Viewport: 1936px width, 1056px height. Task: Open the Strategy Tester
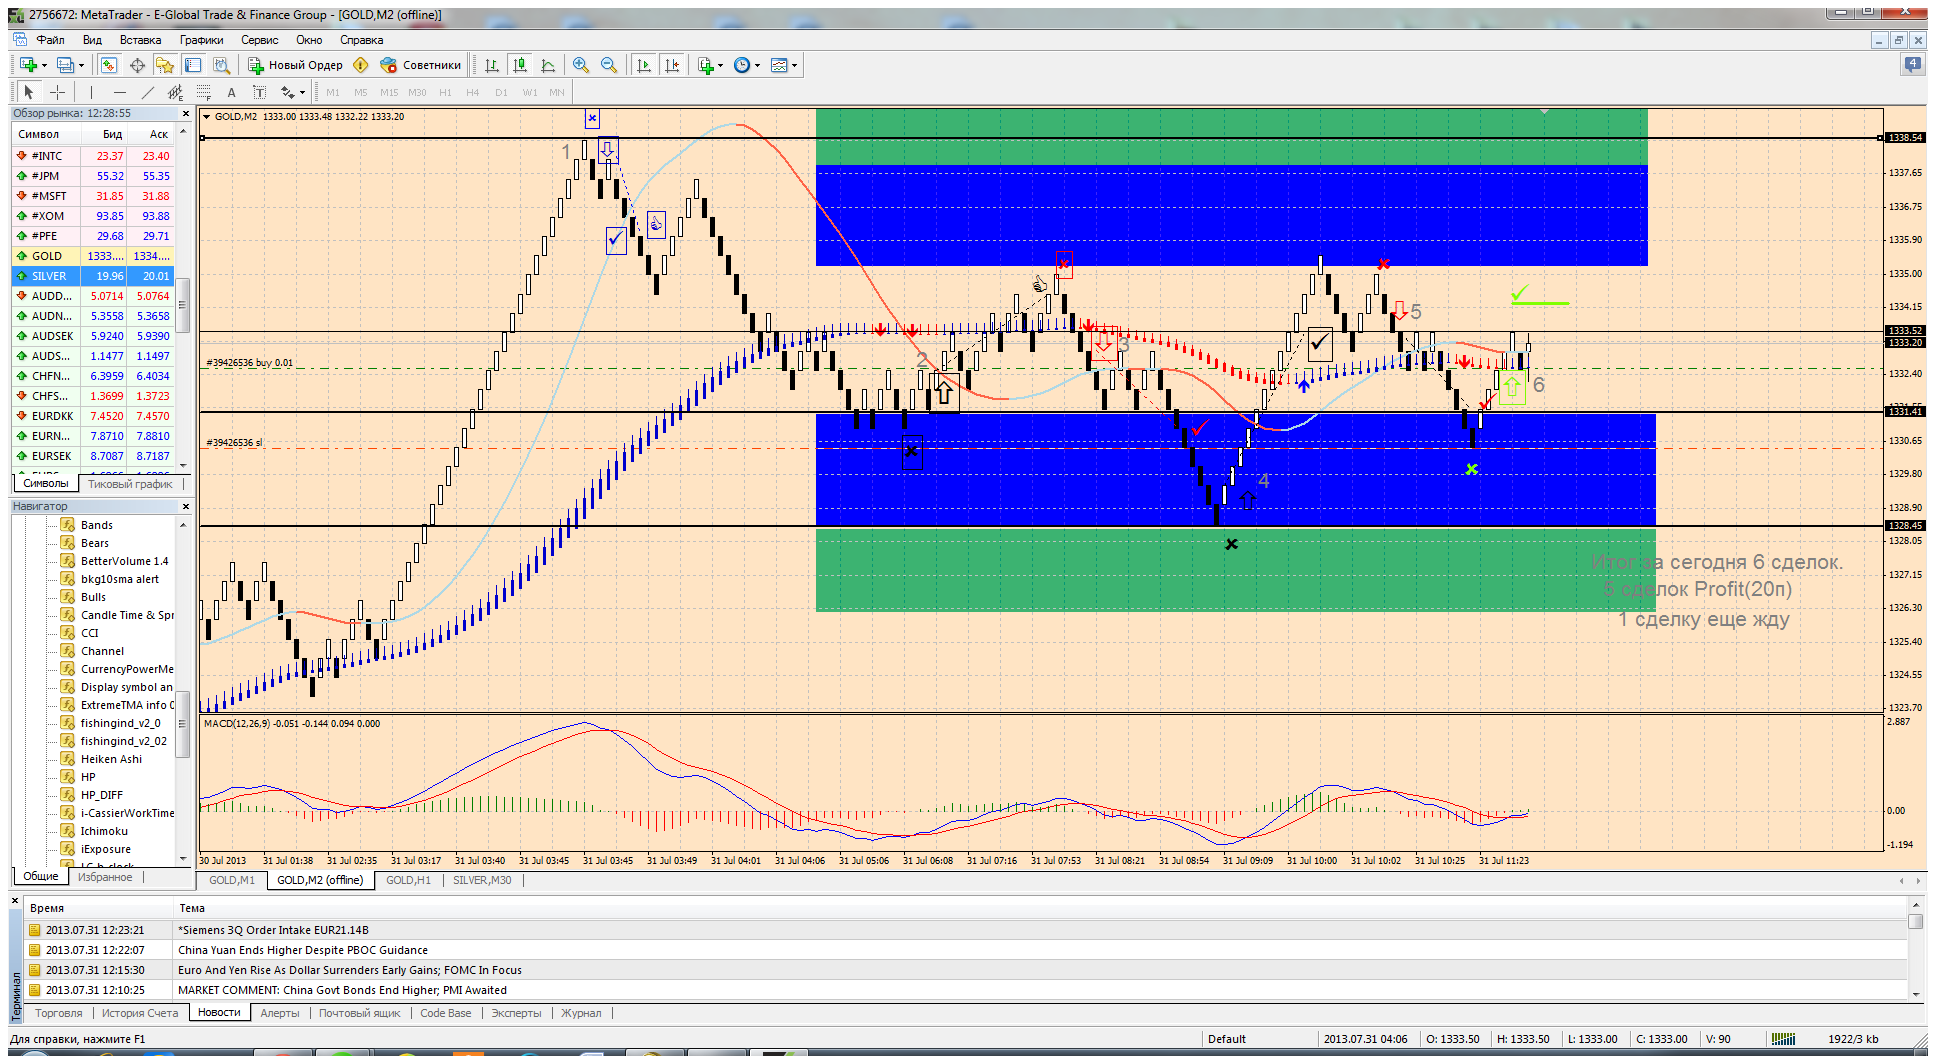[221, 65]
